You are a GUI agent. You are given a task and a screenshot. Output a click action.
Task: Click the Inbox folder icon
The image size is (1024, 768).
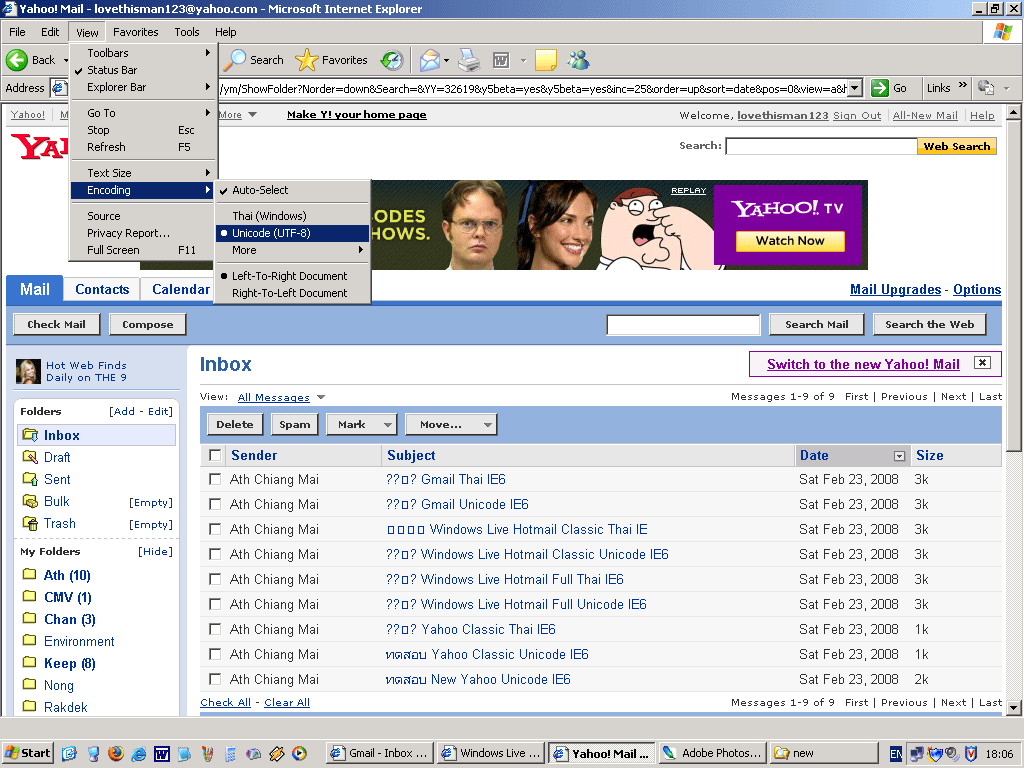30,434
